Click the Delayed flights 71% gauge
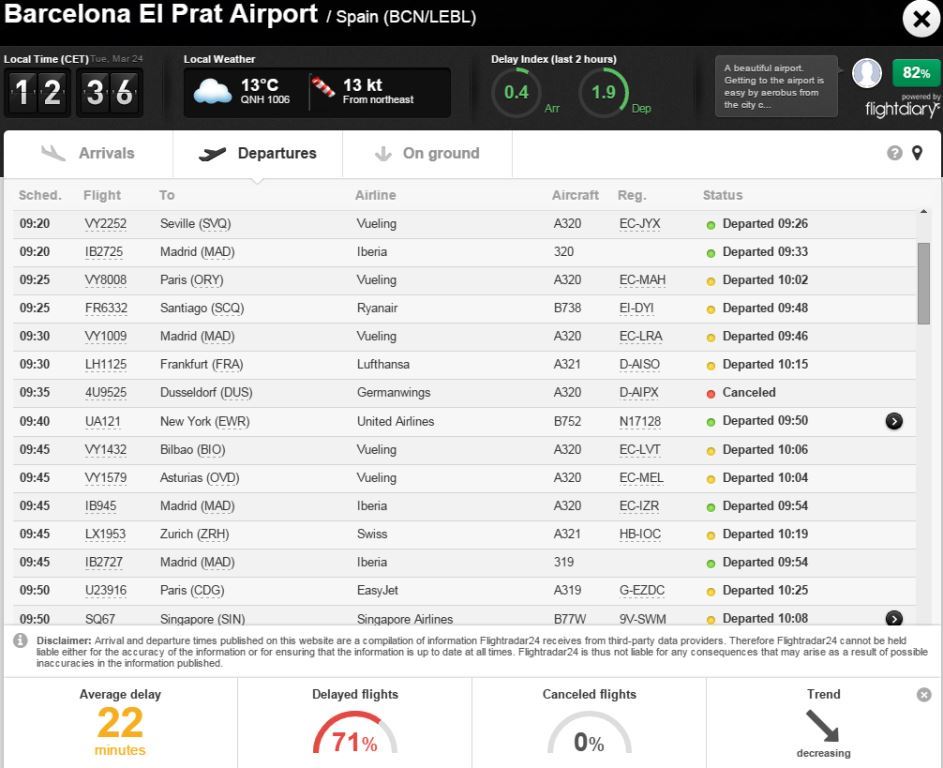943x768 pixels. [355, 733]
